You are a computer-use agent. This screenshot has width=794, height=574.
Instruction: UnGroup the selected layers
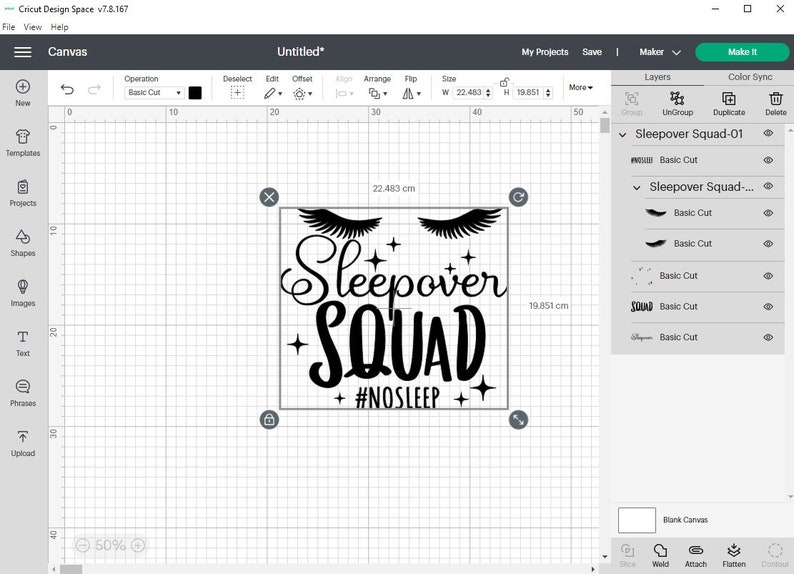677,103
